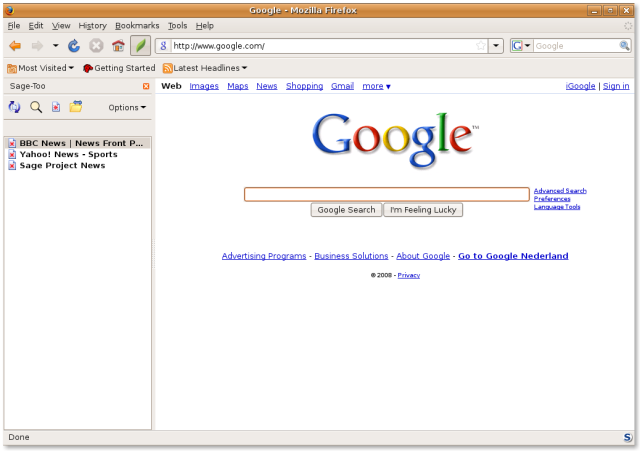The height and width of the screenshot is (451, 640).
Task: Click the Sage-Too magnifier discover feeds icon
Action: [x=36, y=107]
